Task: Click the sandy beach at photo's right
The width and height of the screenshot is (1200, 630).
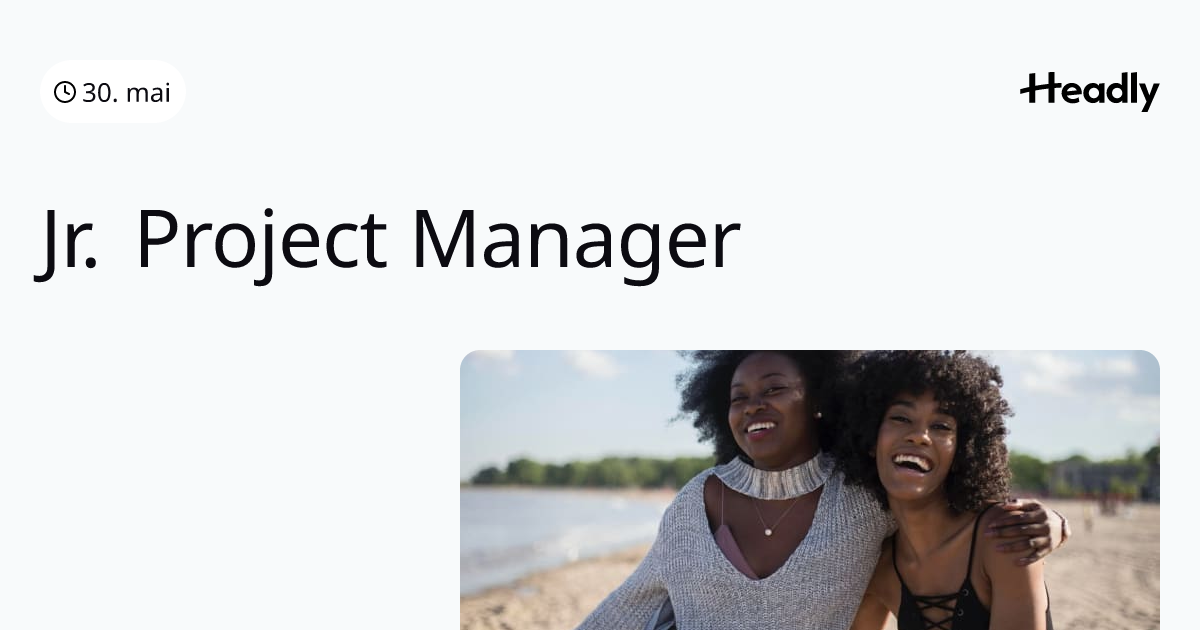Action: (x=1110, y=570)
